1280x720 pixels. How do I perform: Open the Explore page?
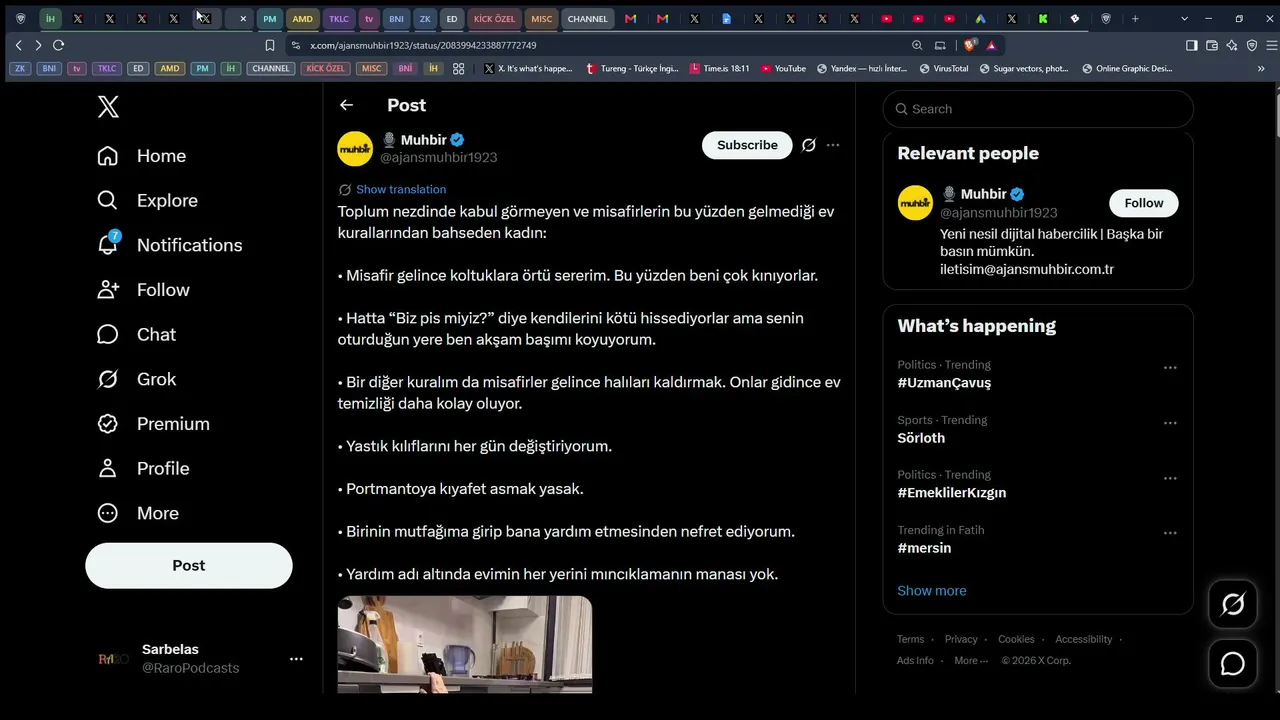(x=147, y=200)
